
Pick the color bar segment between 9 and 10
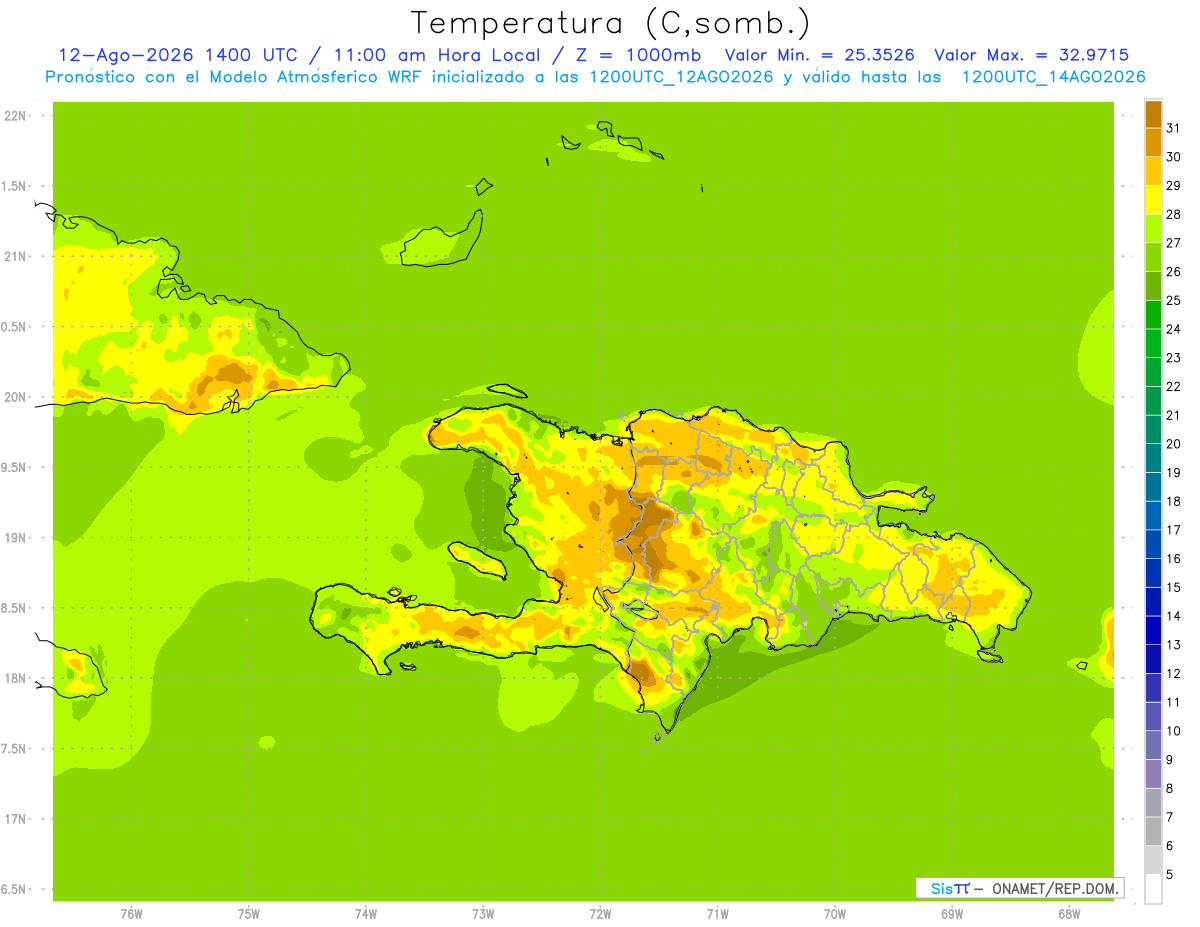pos(1153,746)
